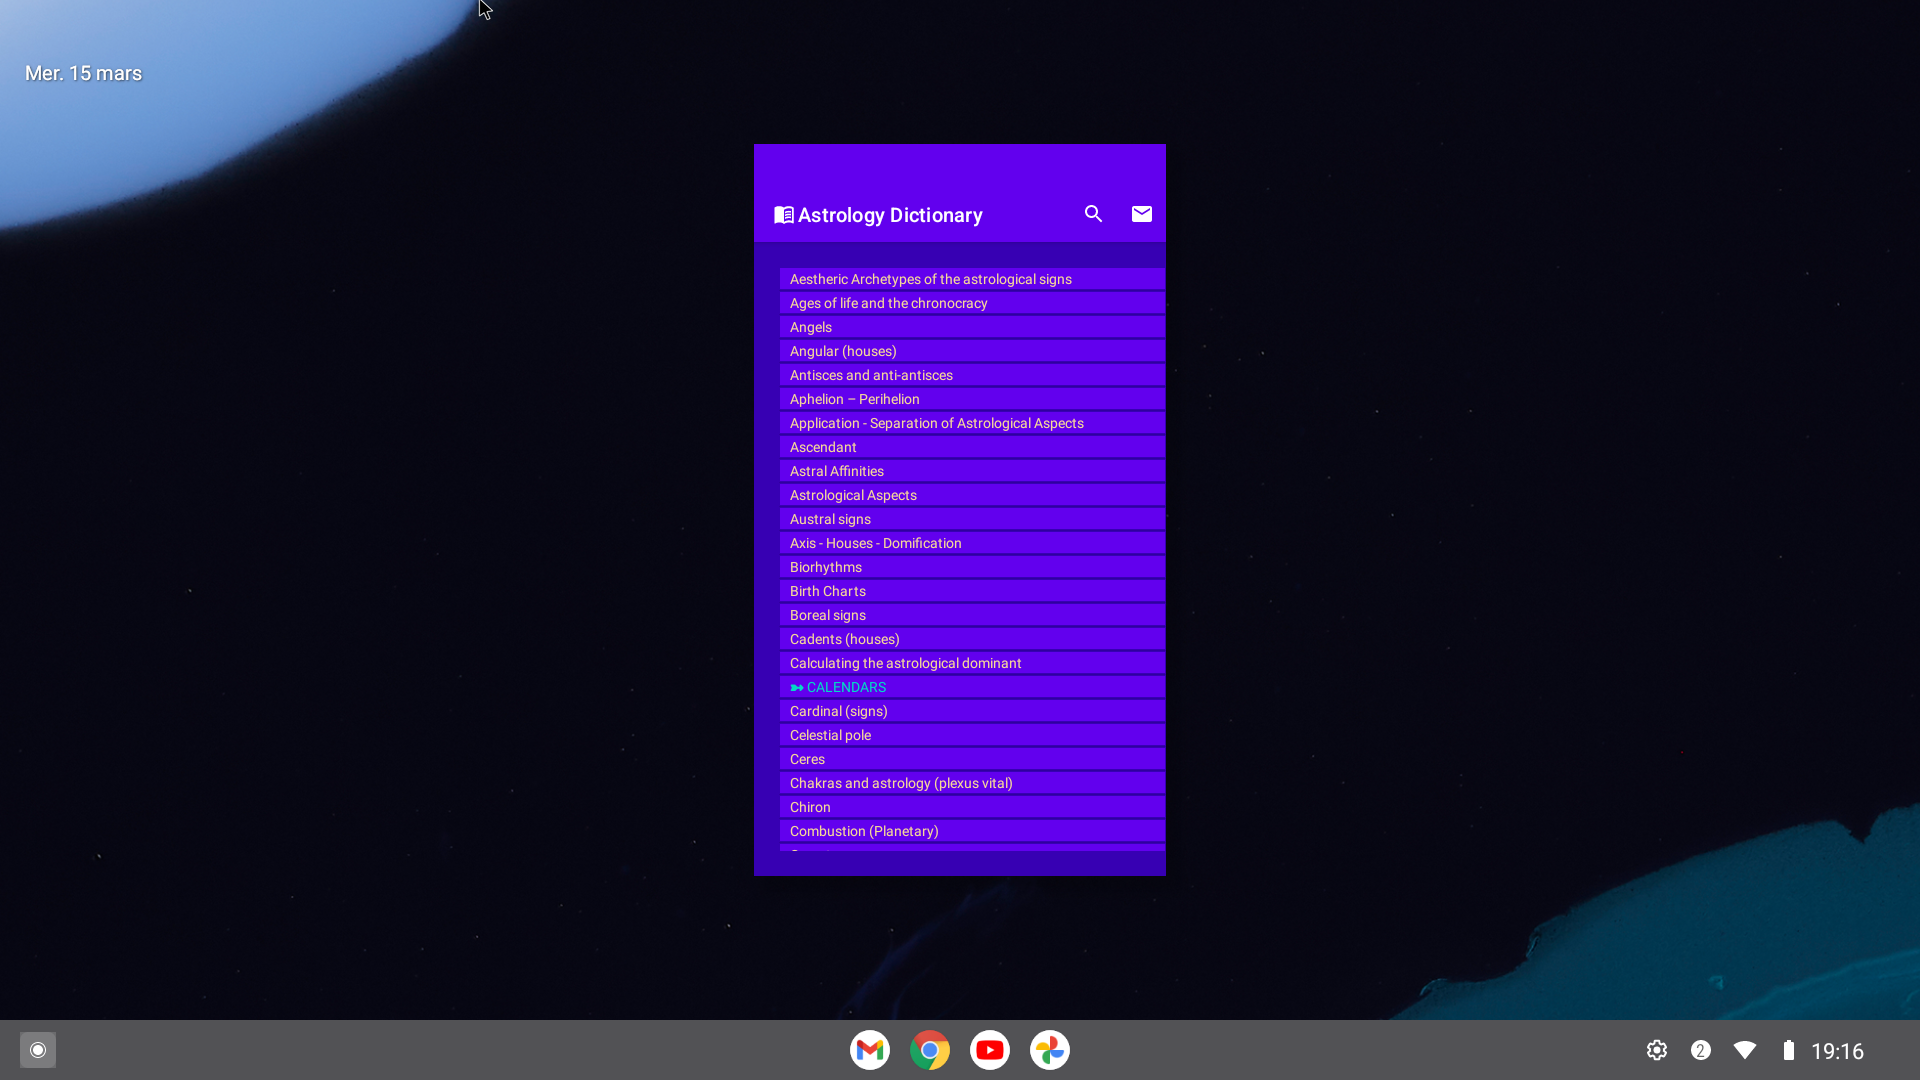Open the settings gear in system tray

[1657, 1050]
